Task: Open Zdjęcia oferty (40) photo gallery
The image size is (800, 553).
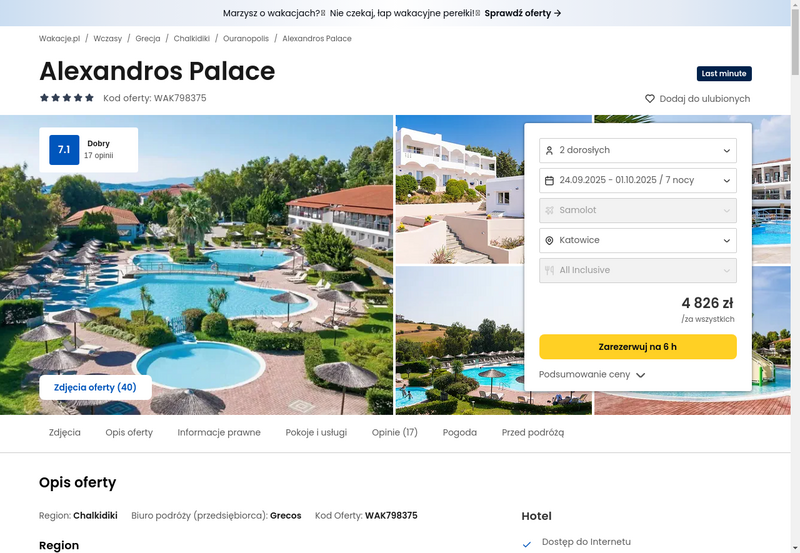Action: (x=95, y=387)
